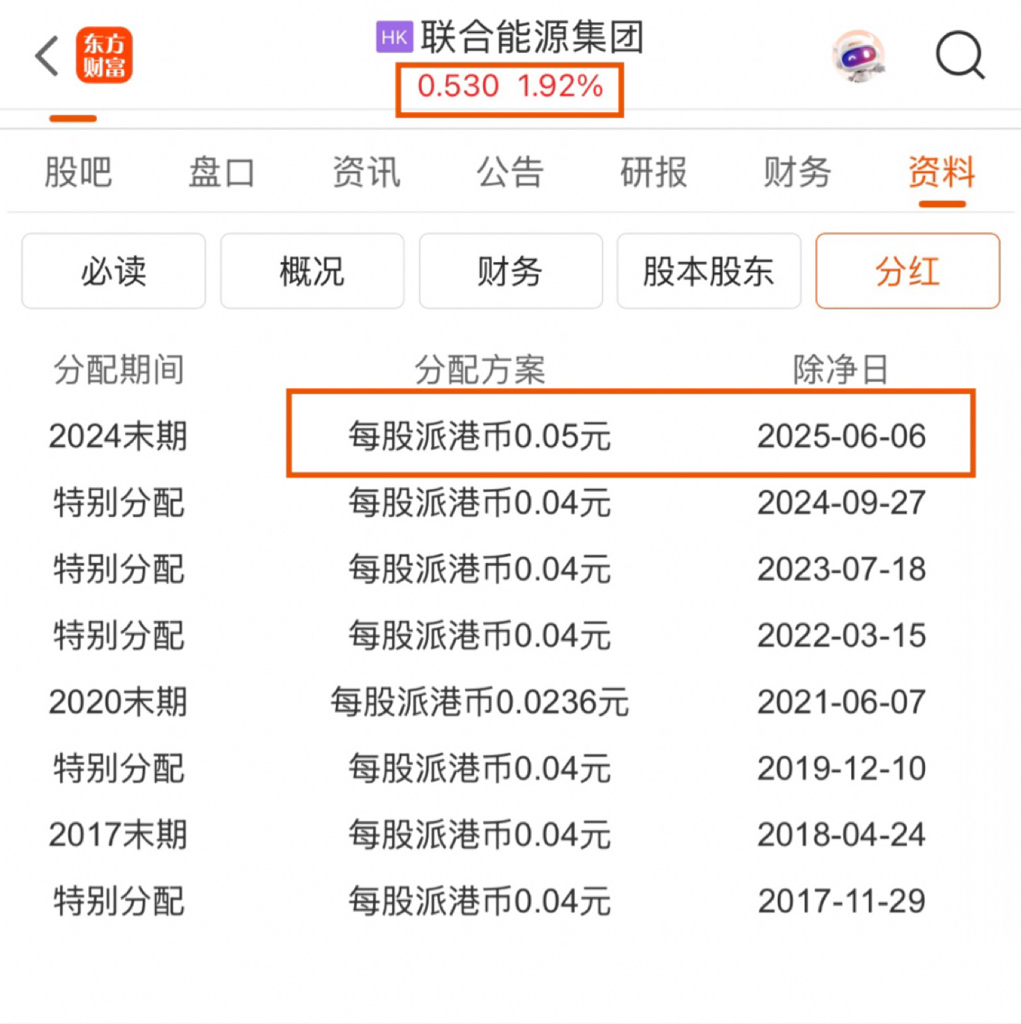Select the ex-date 2018-04-24
The width and height of the screenshot is (1021, 1024).
(841, 834)
